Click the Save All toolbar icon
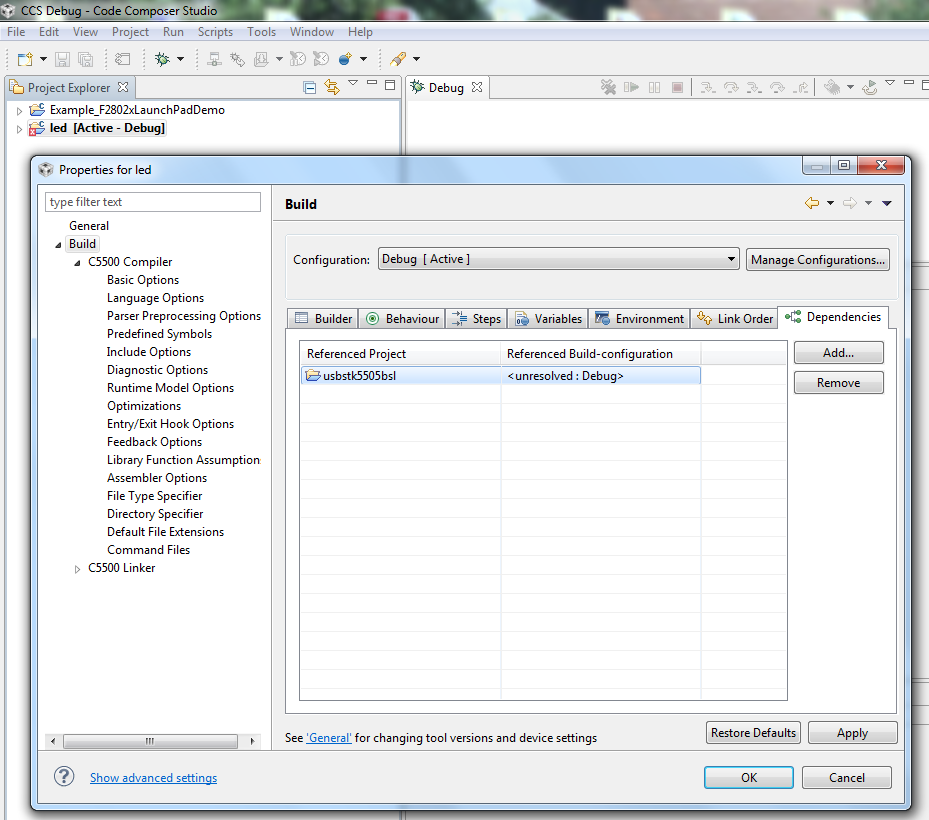Screen dimensions: 929x820 (x=86, y=59)
